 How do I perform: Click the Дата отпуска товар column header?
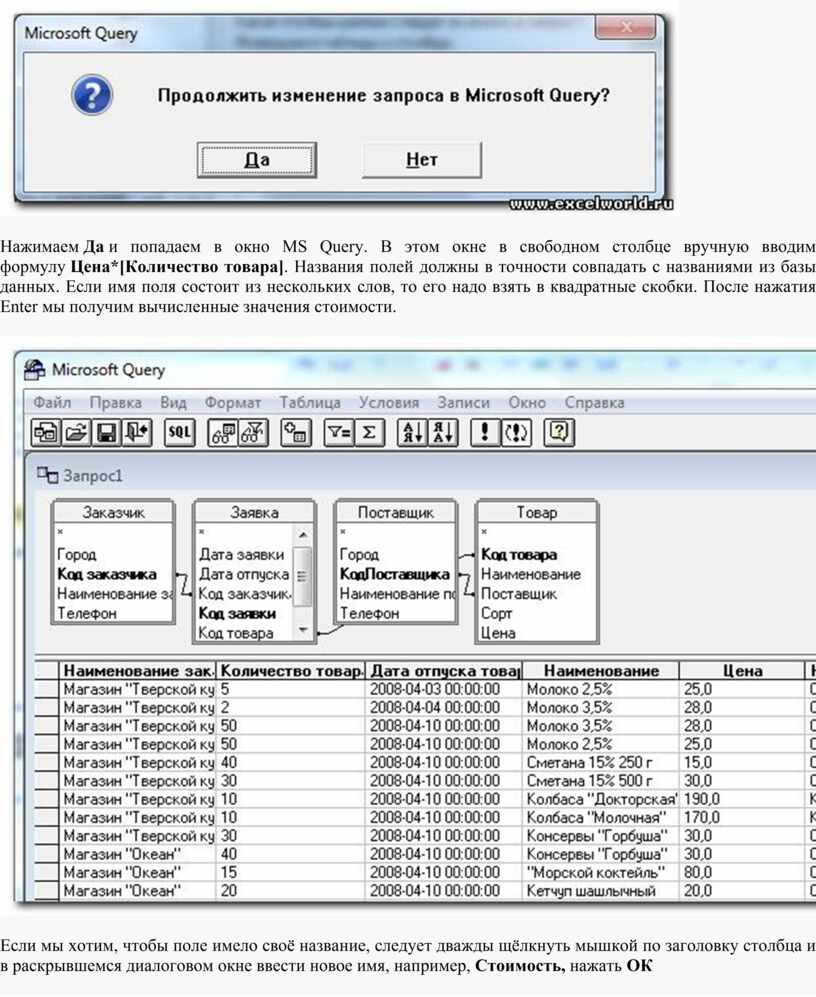(444, 671)
